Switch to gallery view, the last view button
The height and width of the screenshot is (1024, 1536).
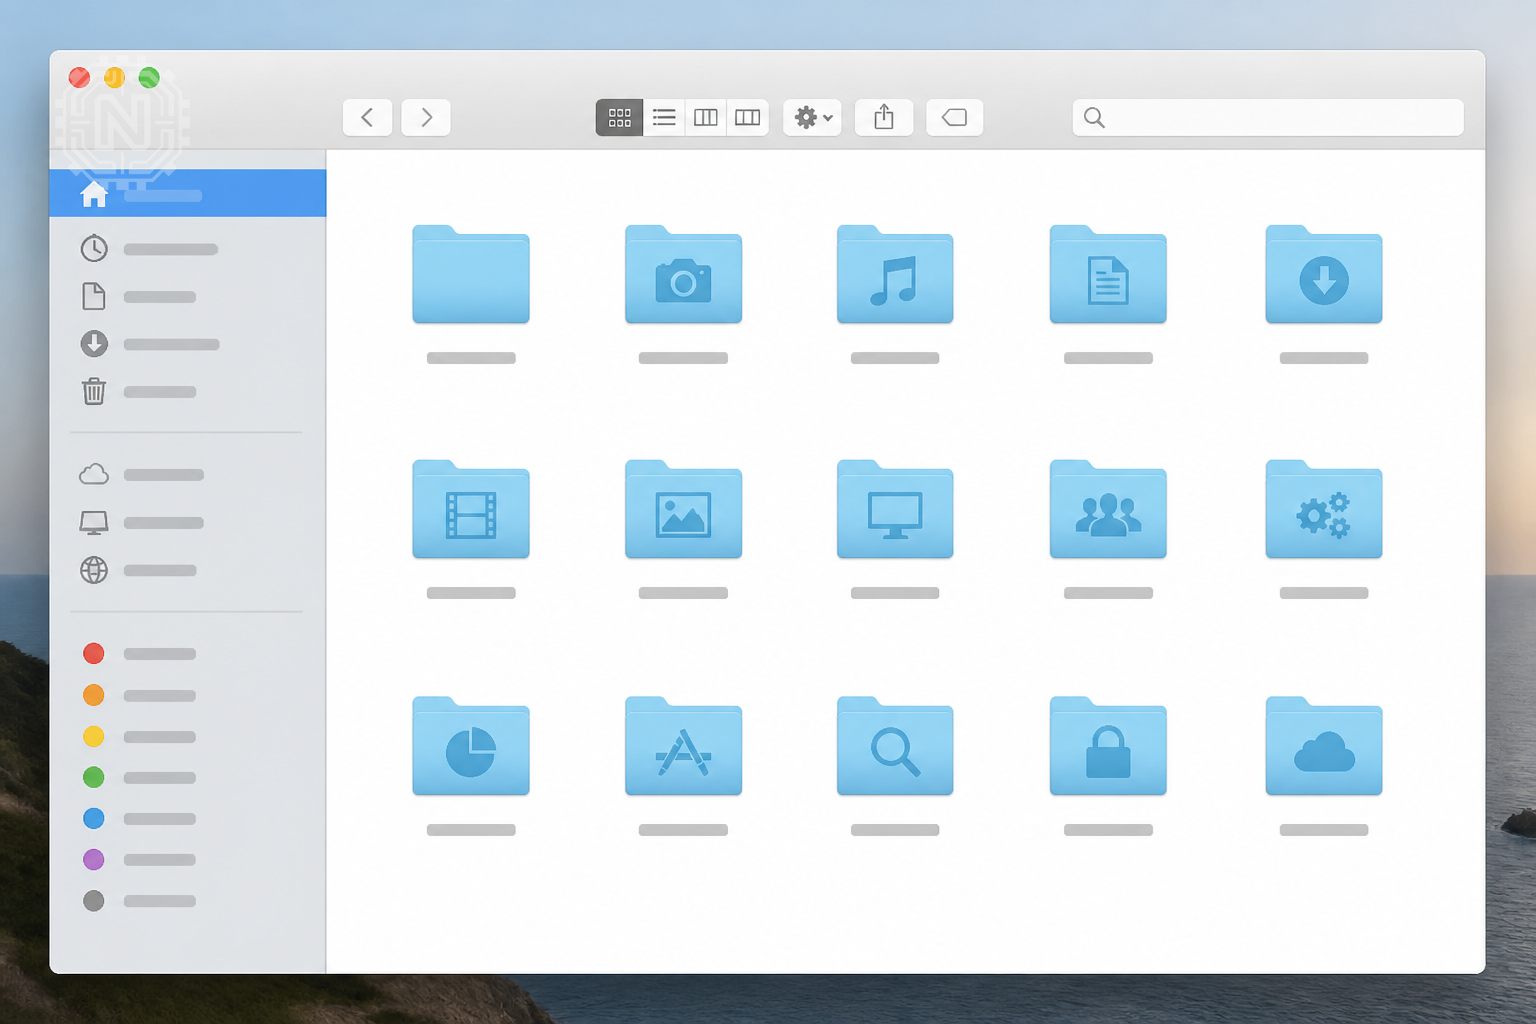coord(748,117)
